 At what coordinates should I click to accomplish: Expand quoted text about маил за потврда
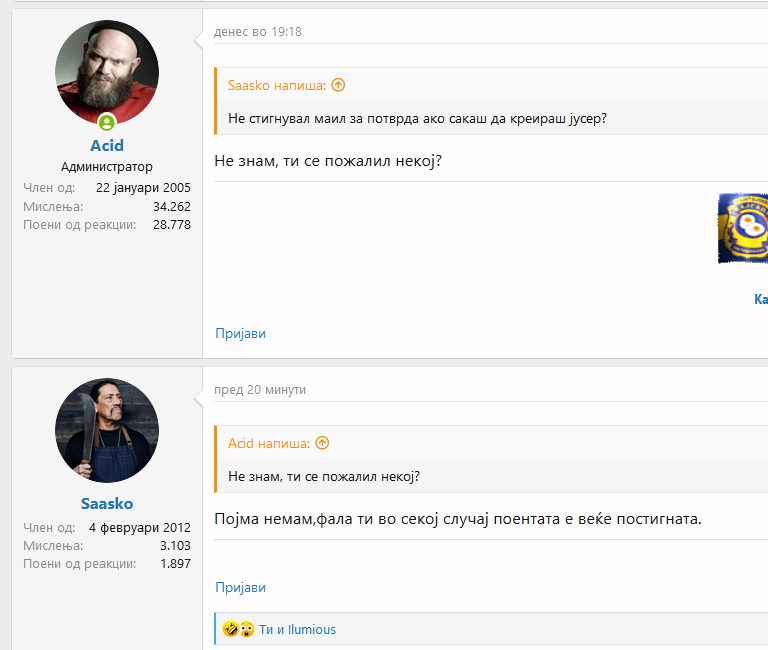pos(417,118)
